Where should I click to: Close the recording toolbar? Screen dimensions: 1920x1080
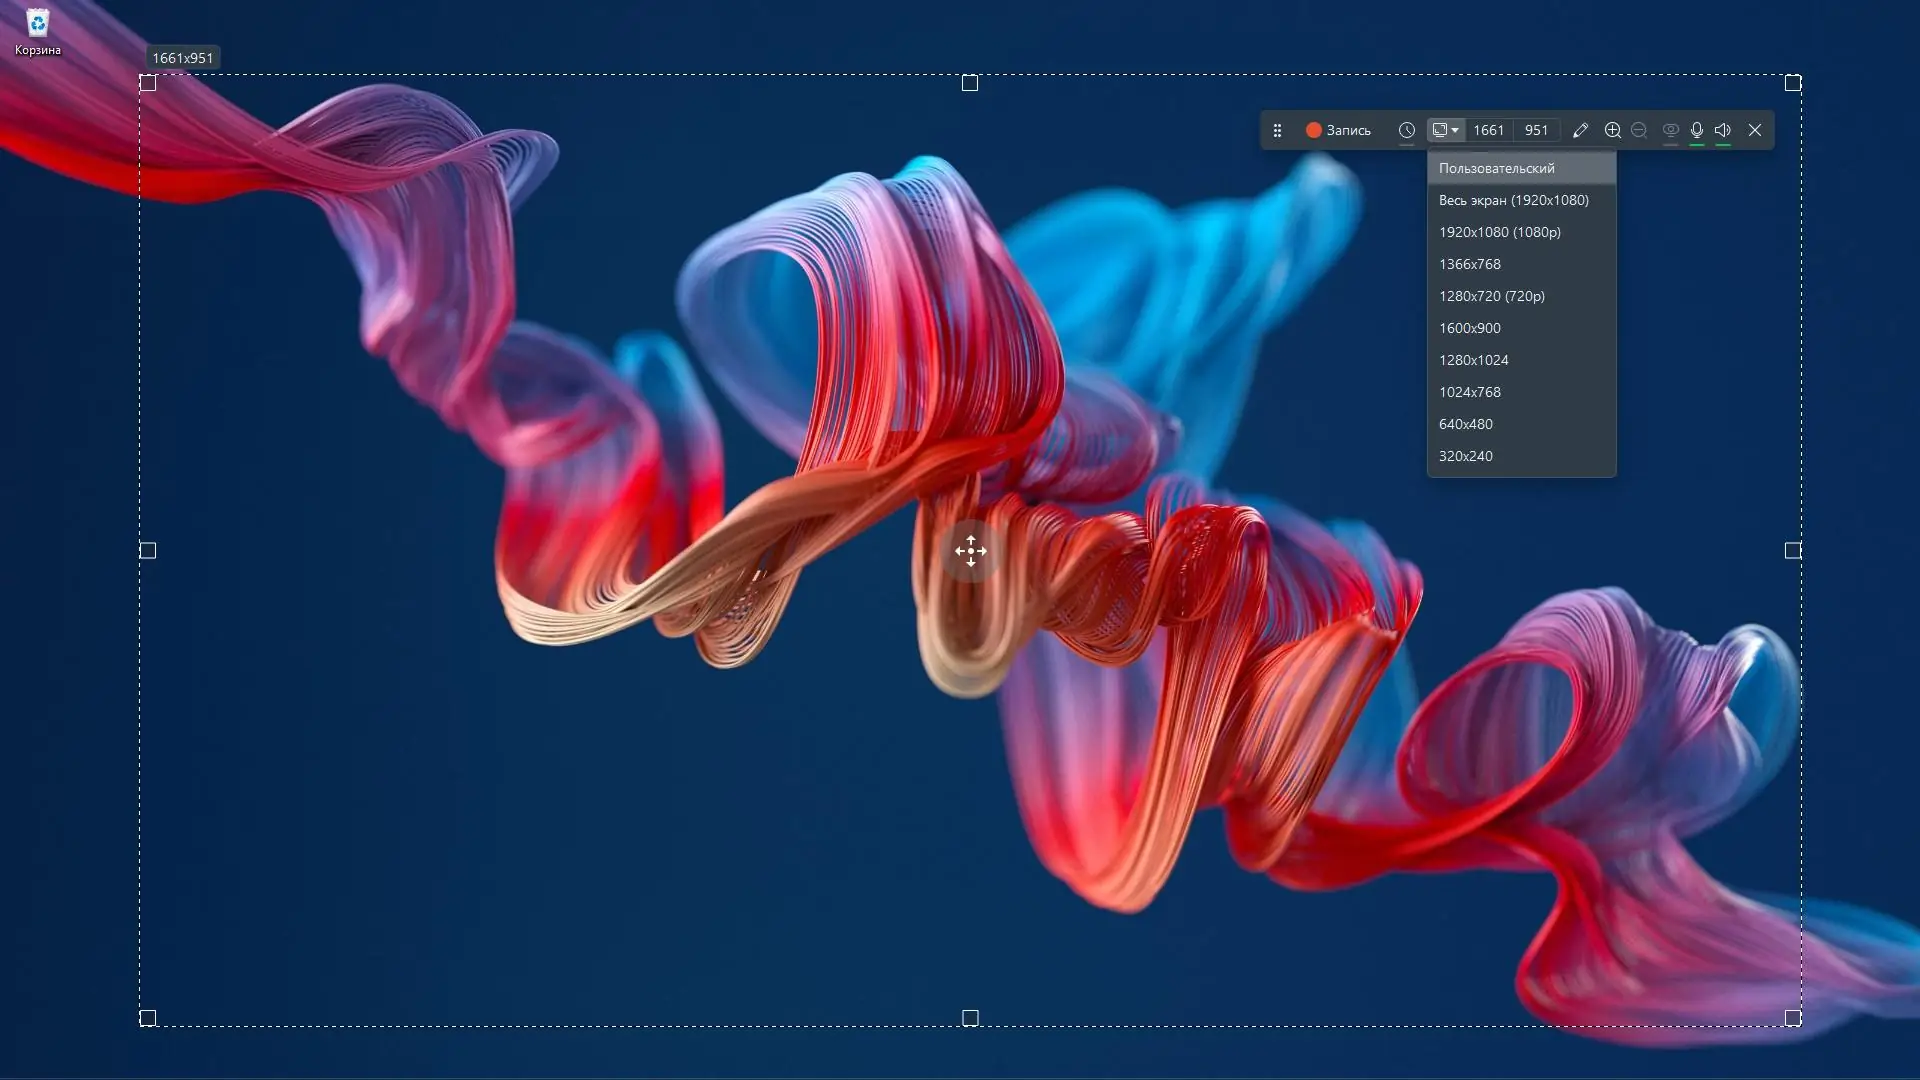[x=1755, y=130]
